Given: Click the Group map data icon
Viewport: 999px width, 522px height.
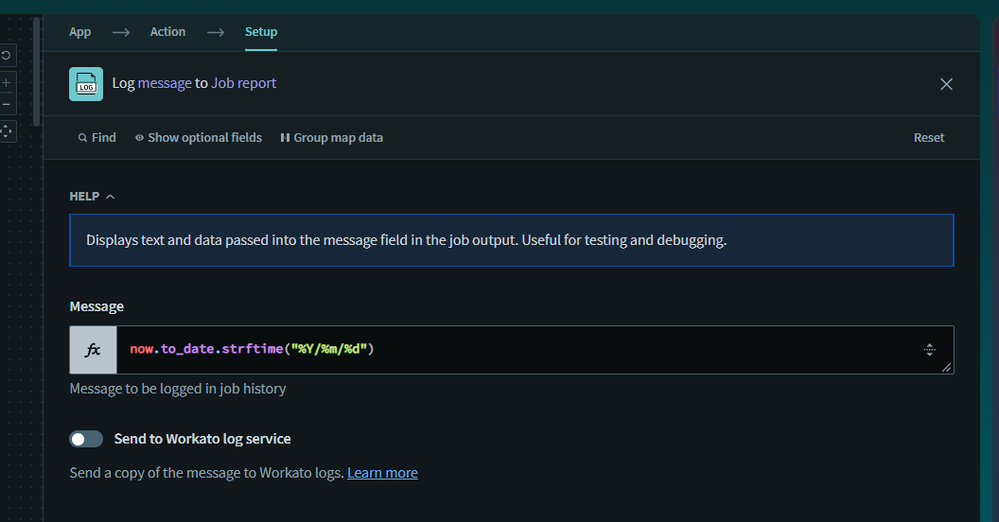Looking at the screenshot, I should click(285, 138).
